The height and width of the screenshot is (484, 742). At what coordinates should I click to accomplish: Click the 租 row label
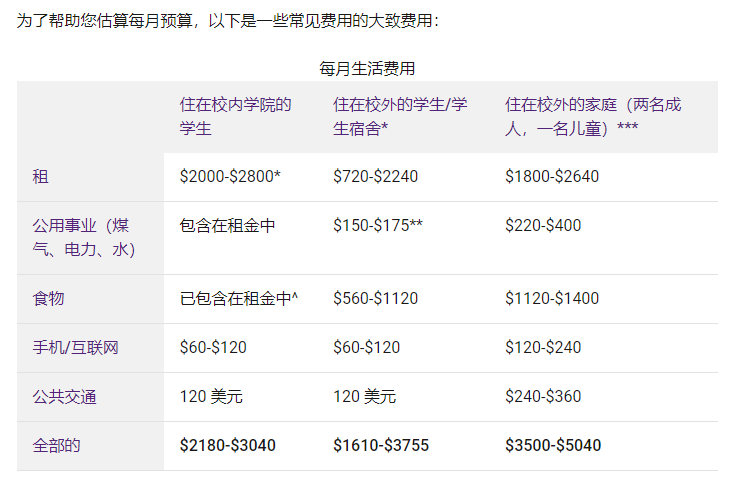coord(40,176)
